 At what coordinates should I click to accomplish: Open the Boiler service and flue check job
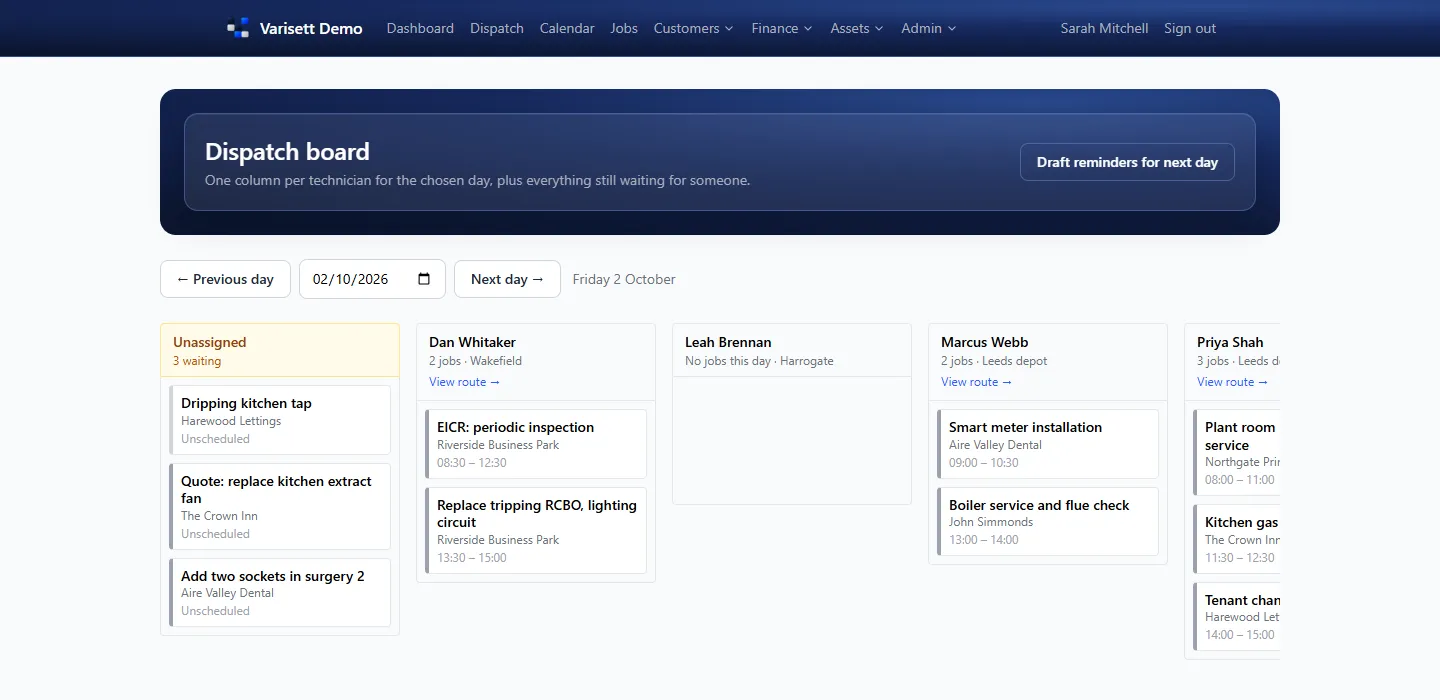1048,521
